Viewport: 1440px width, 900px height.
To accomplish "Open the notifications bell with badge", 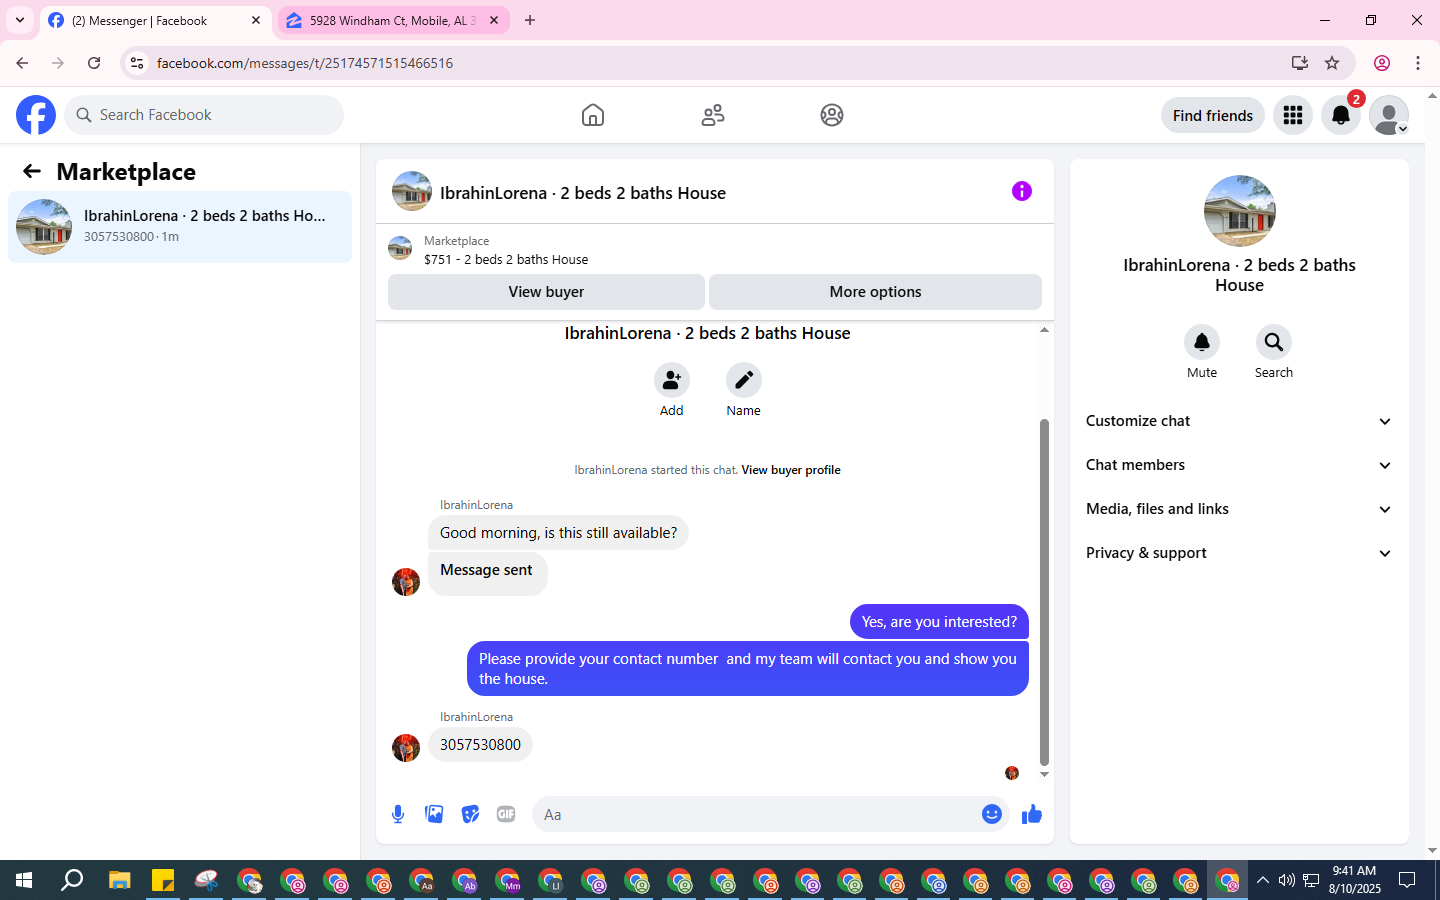I will pos(1341,115).
